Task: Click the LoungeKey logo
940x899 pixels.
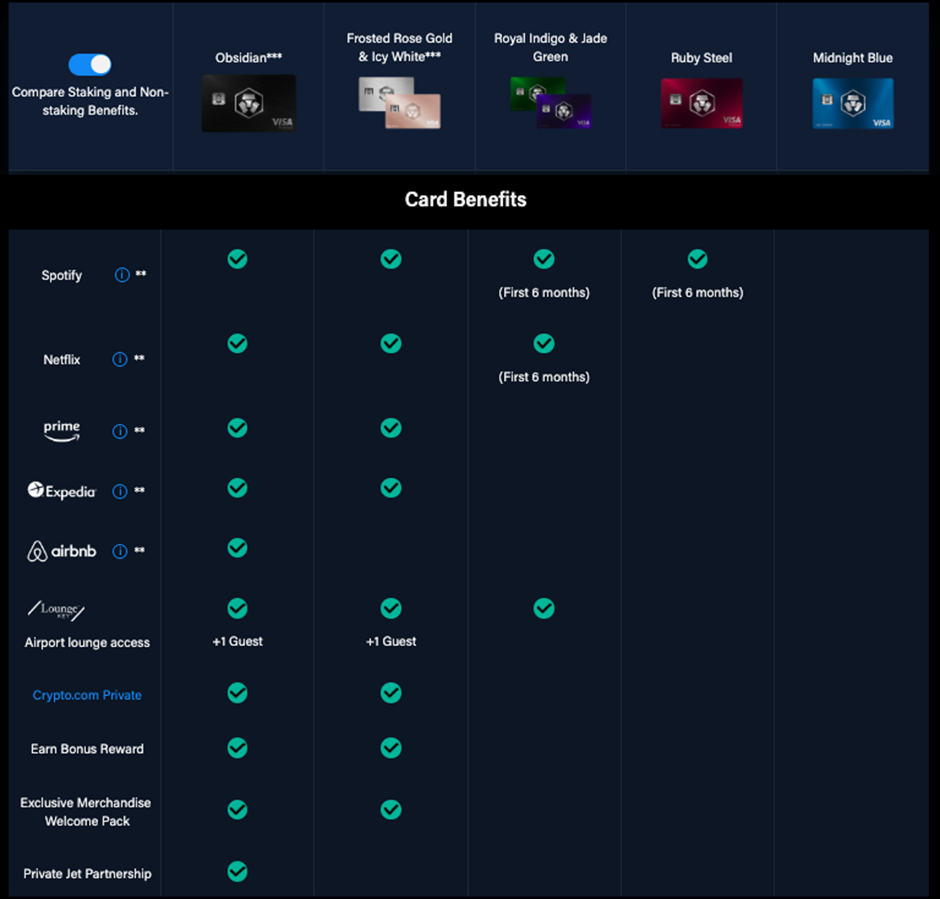Action: (x=56, y=610)
